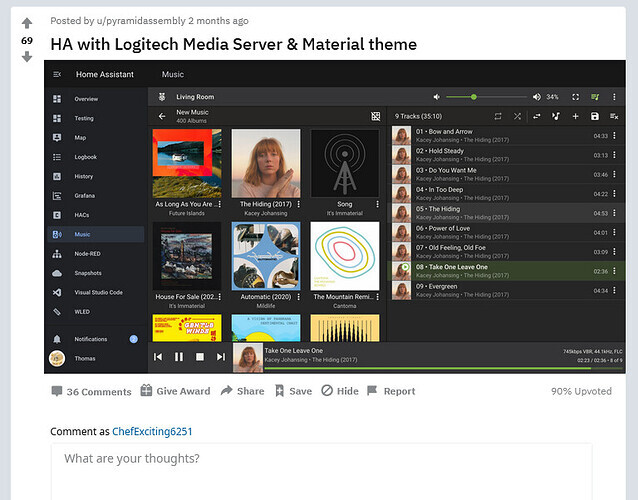The image size is (638, 500).
Task: Open the Living Room toolbar overflow menu
Action: (x=614, y=97)
